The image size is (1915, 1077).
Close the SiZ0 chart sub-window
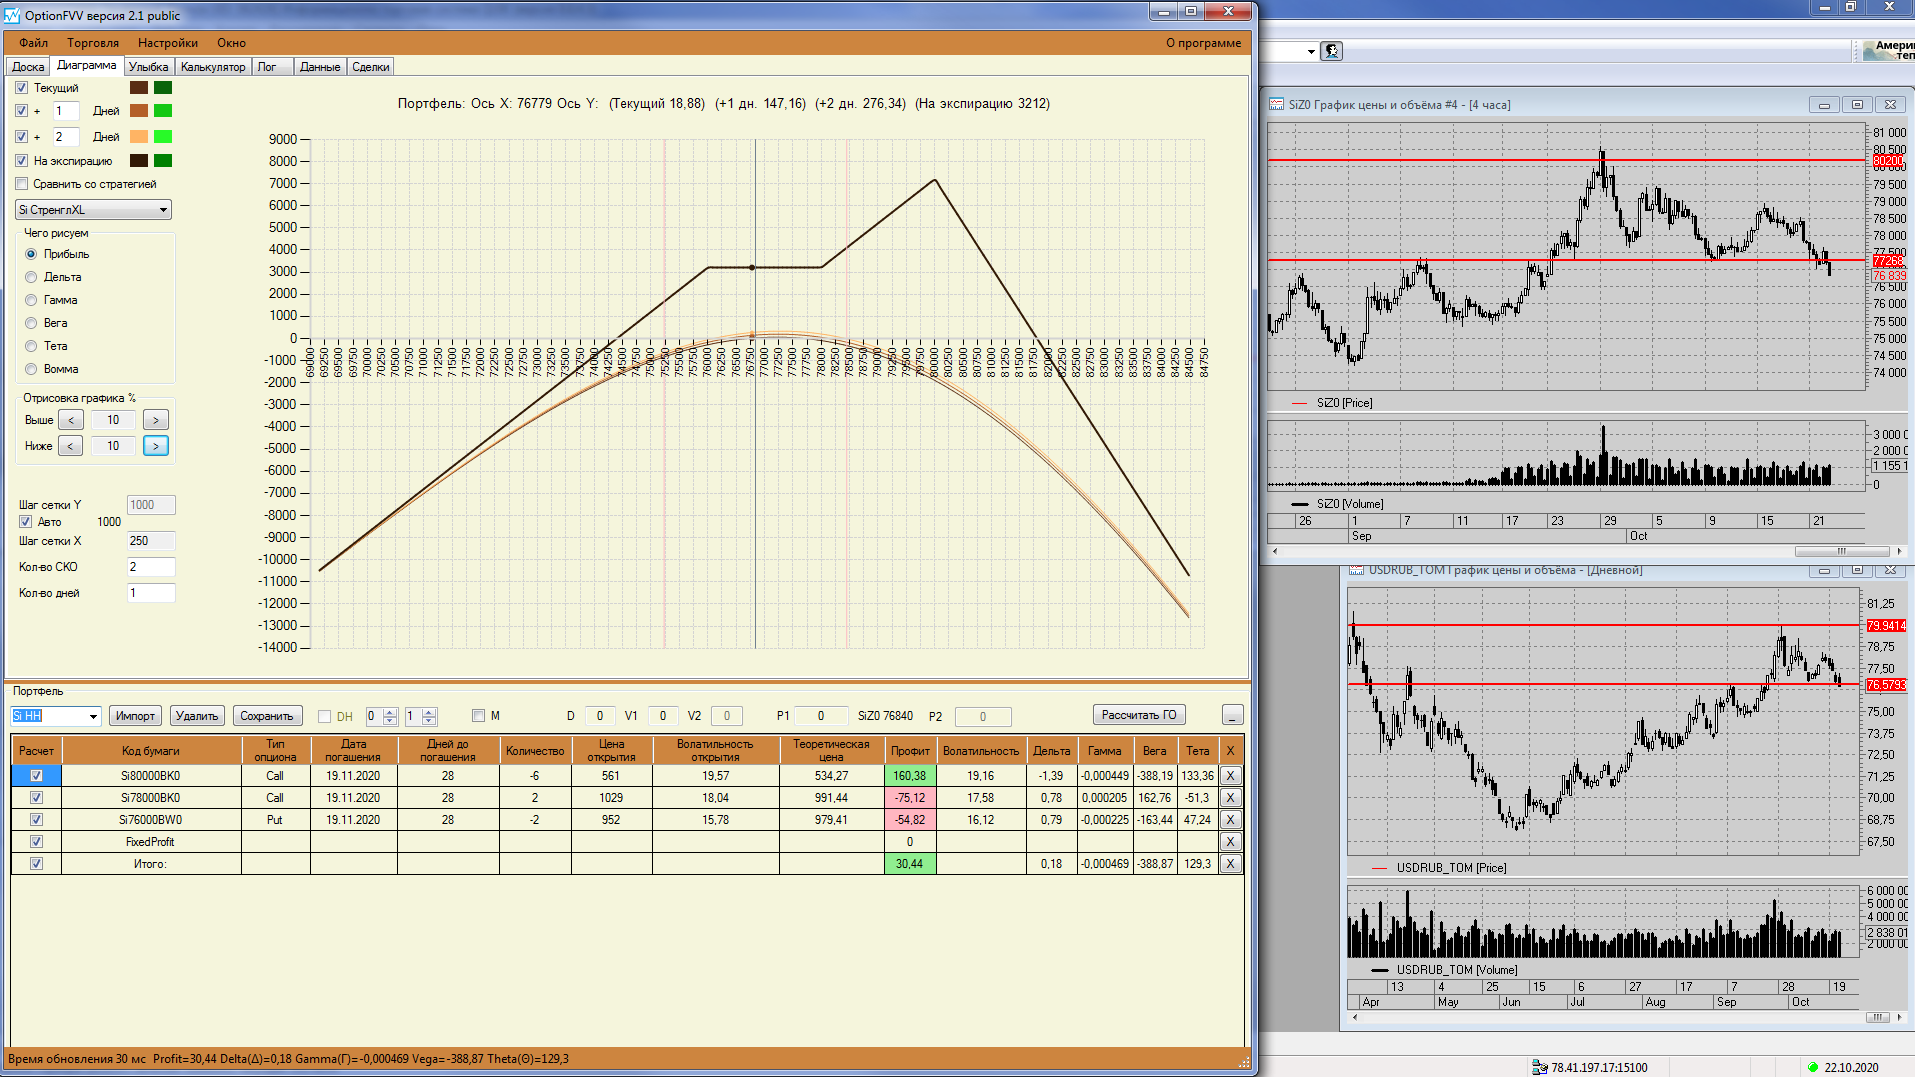(1890, 105)
